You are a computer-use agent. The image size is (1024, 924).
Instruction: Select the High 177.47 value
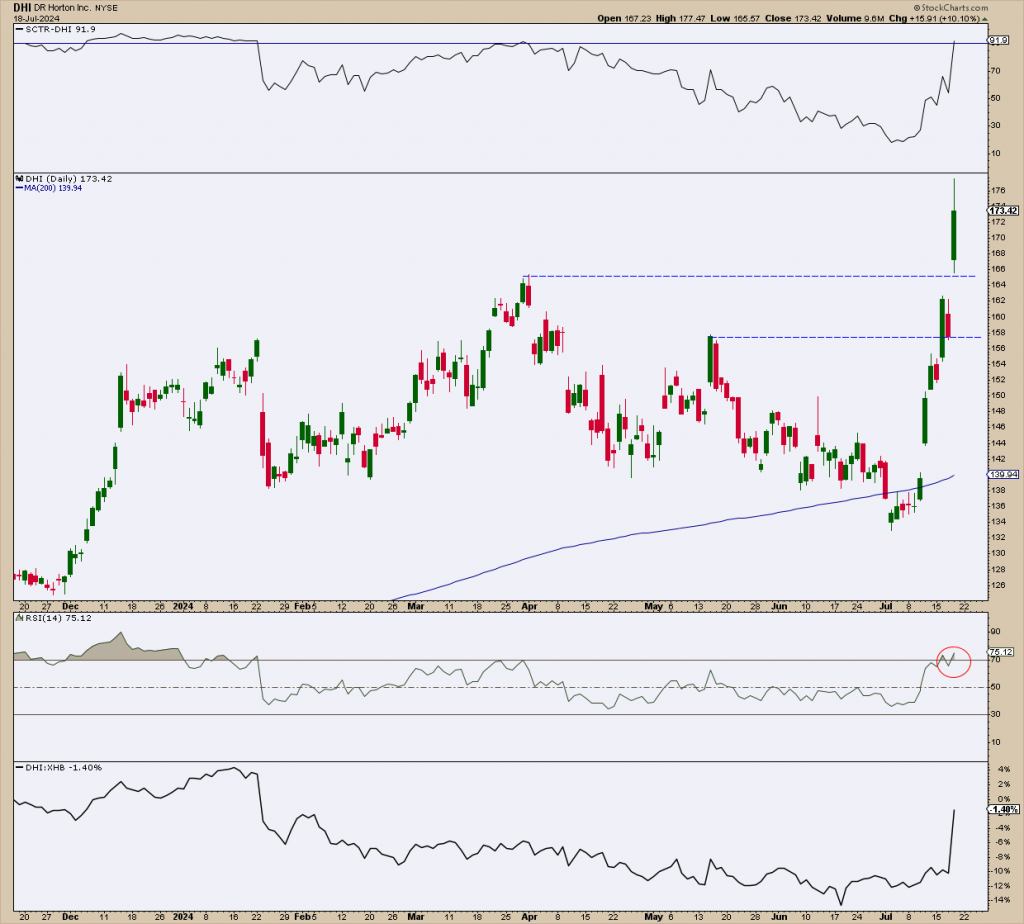point(680,18)
